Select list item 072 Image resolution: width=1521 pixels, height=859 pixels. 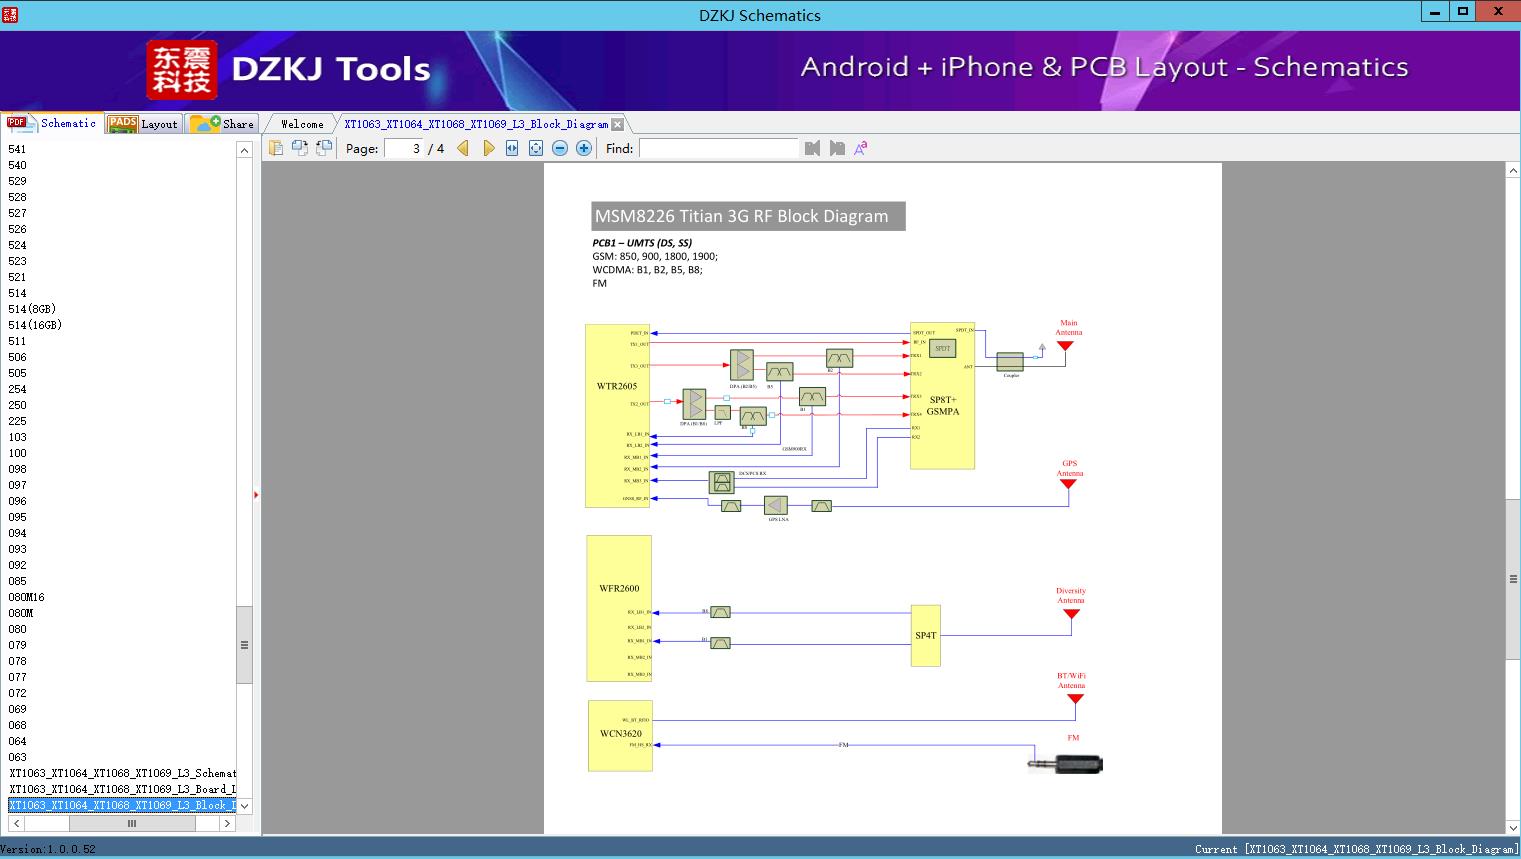[x=17, y=693]
